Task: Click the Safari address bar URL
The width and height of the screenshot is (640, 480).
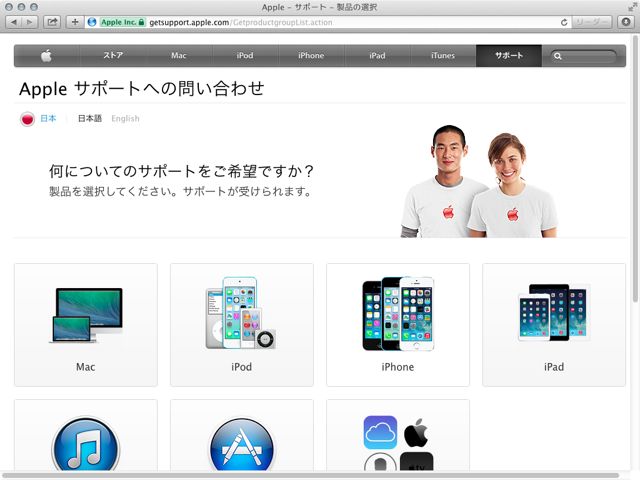Action: [x=241, y=22]
